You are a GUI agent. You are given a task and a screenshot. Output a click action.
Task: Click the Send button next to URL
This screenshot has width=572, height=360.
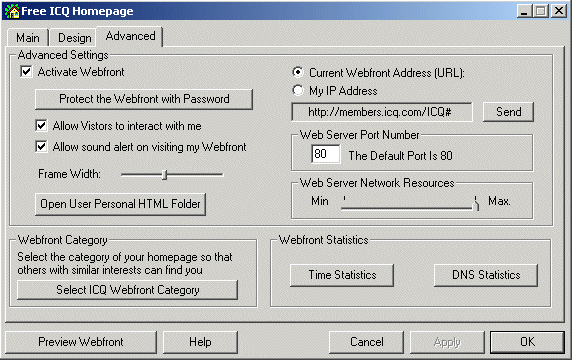pyautogui.click(x=508, y=112)
